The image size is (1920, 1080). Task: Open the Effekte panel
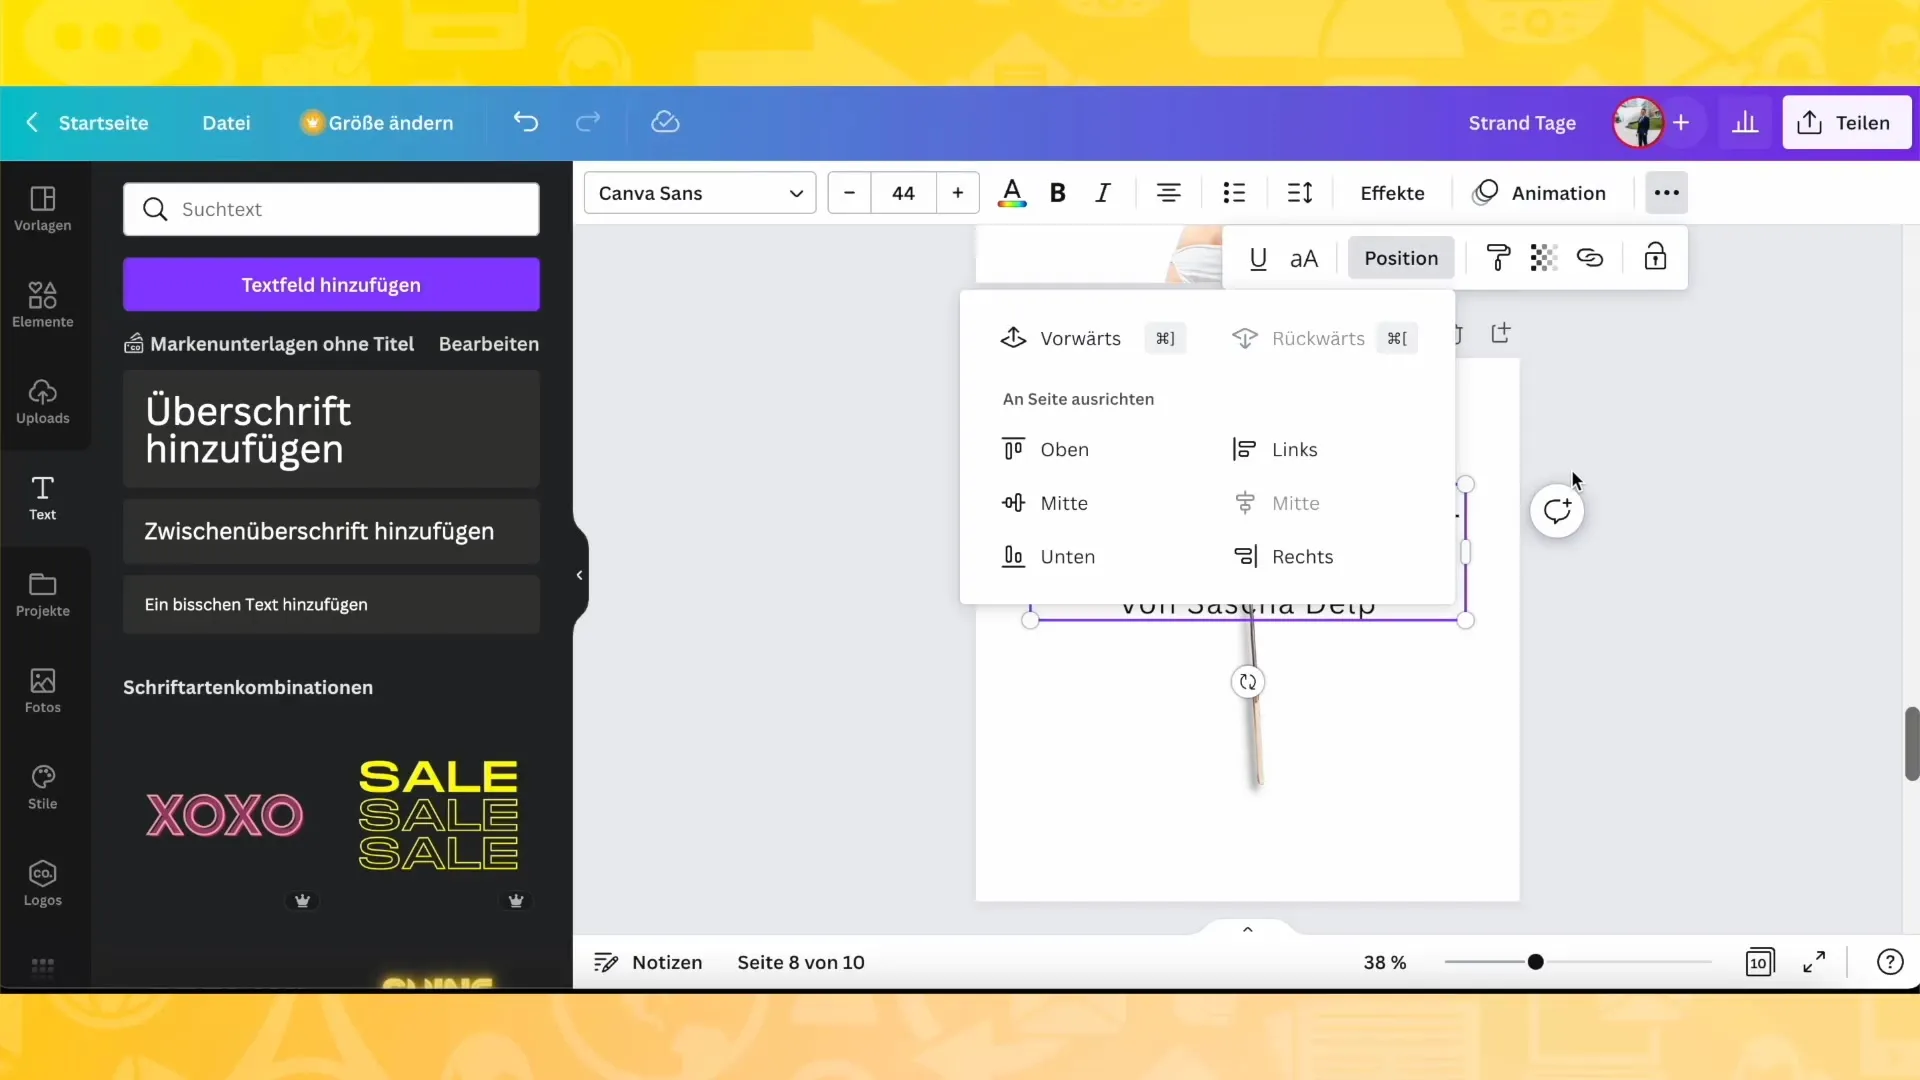[x=1393, y=193]
